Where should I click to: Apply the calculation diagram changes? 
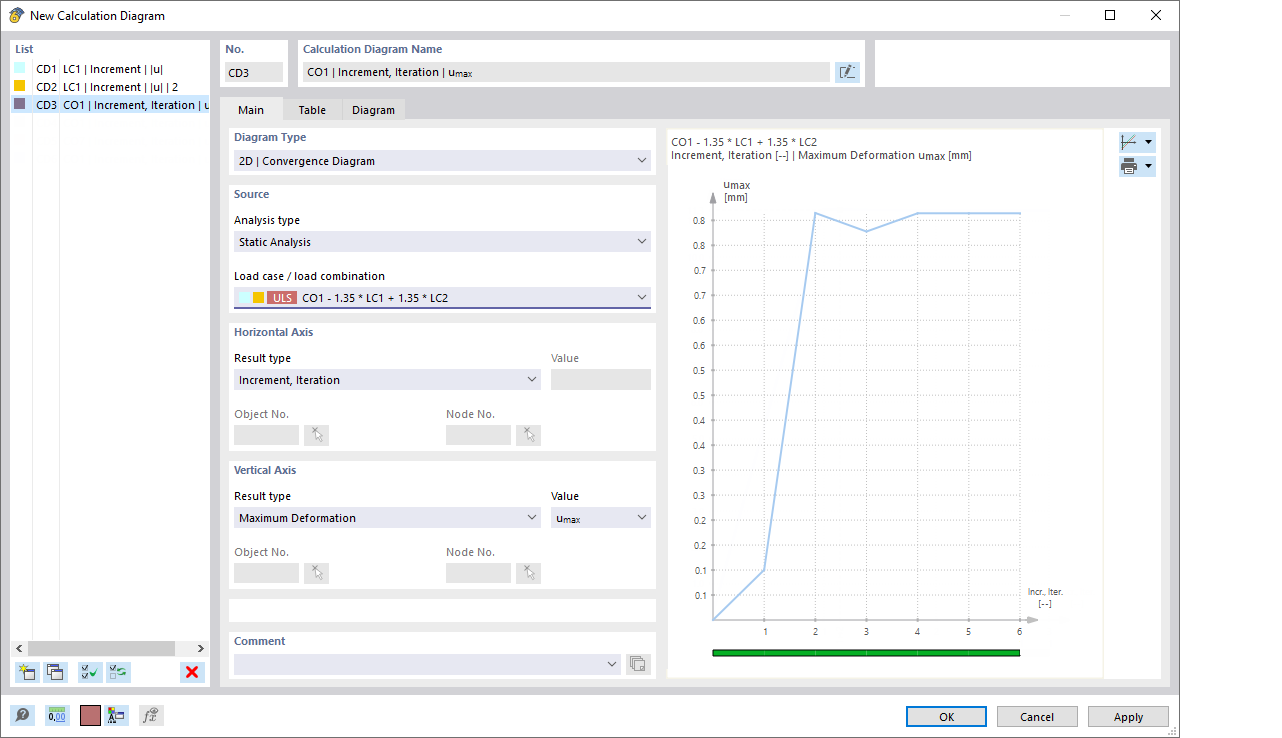pyautogui.click(x=1128, y=716)
